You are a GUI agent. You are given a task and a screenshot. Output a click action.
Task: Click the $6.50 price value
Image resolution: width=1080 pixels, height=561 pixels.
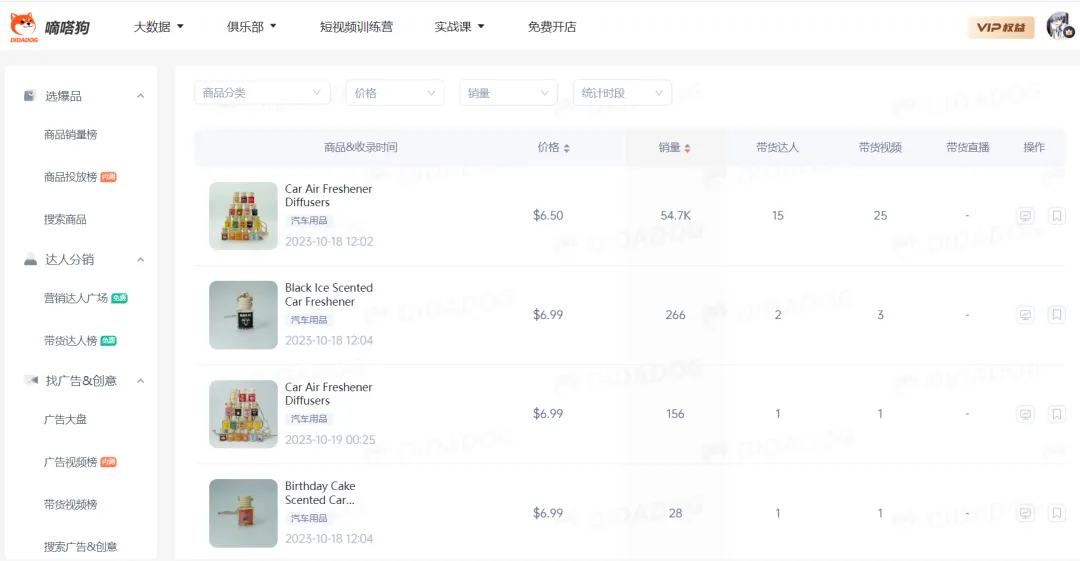tap(548, 216)
